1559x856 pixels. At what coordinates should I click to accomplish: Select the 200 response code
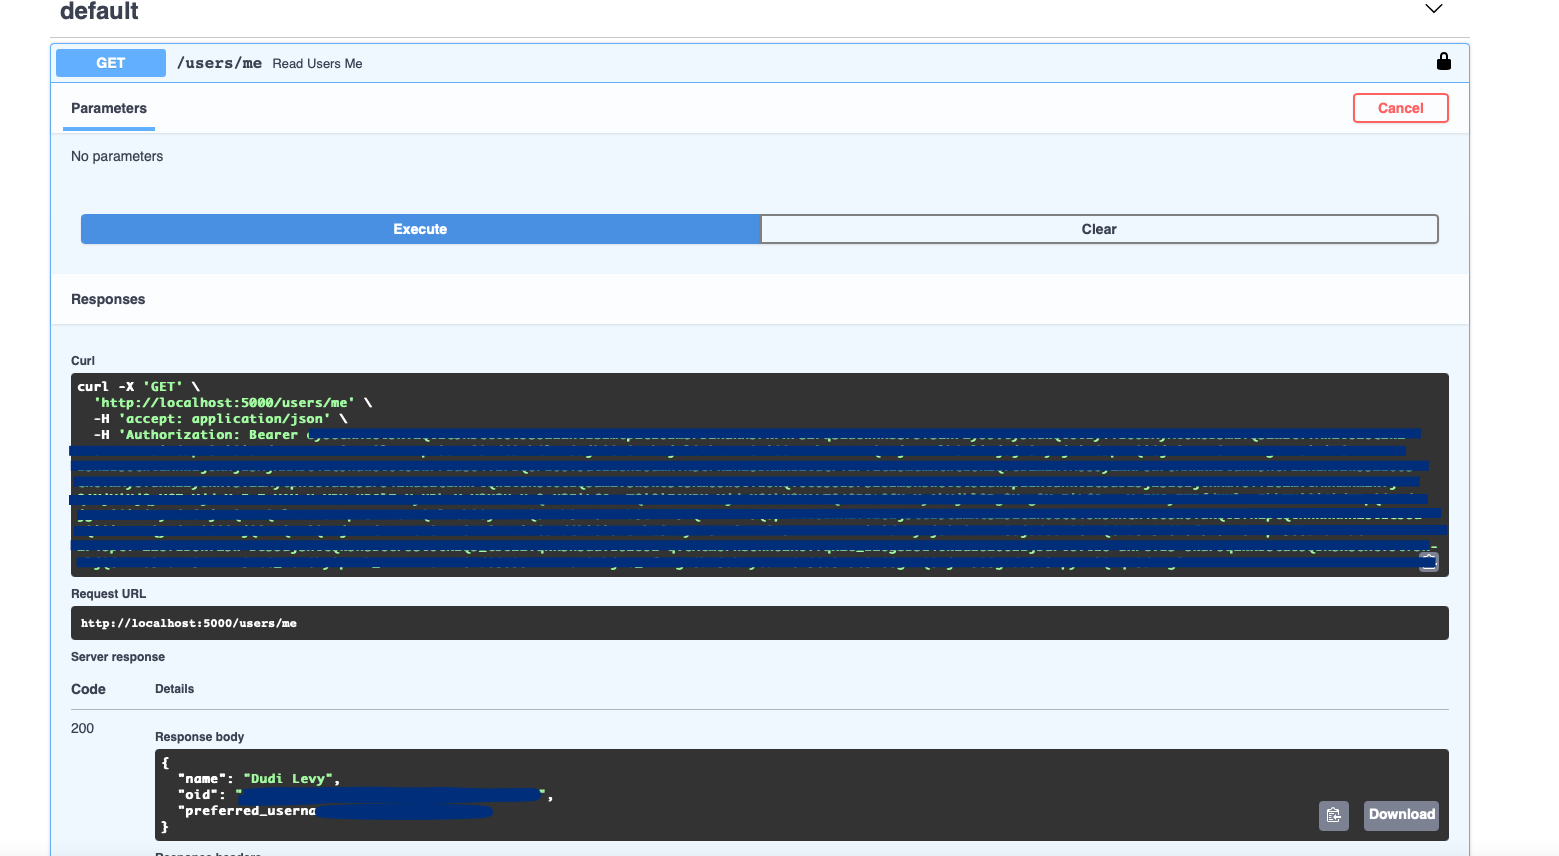point(83,728)
